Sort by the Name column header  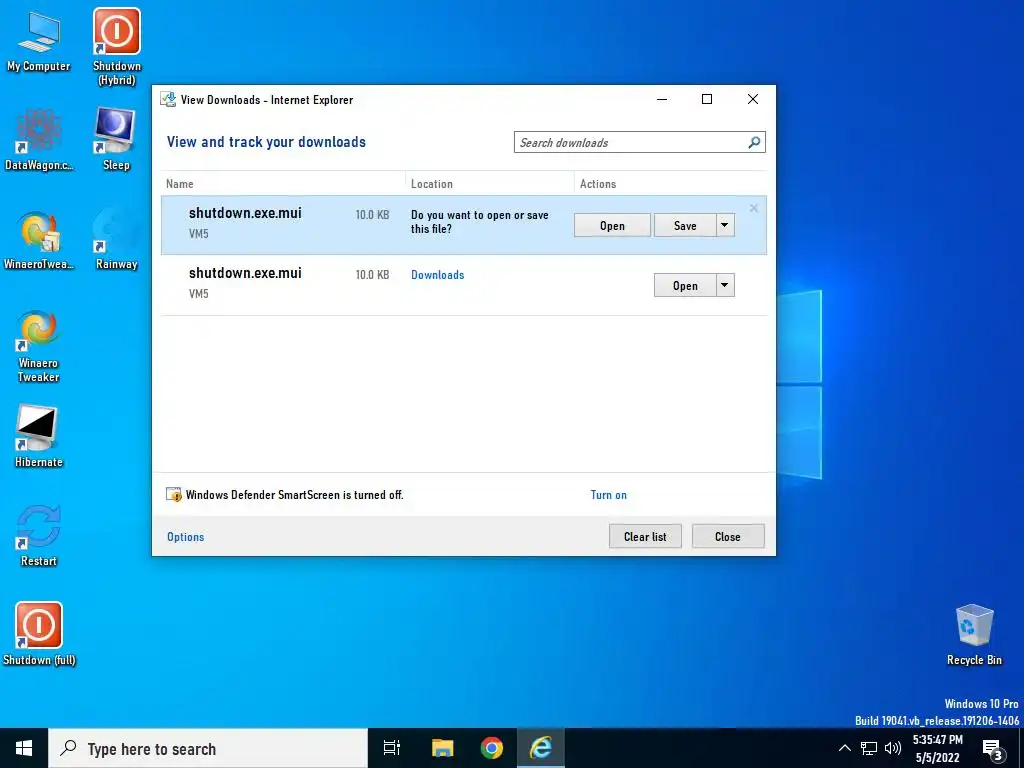pos(283,184)
